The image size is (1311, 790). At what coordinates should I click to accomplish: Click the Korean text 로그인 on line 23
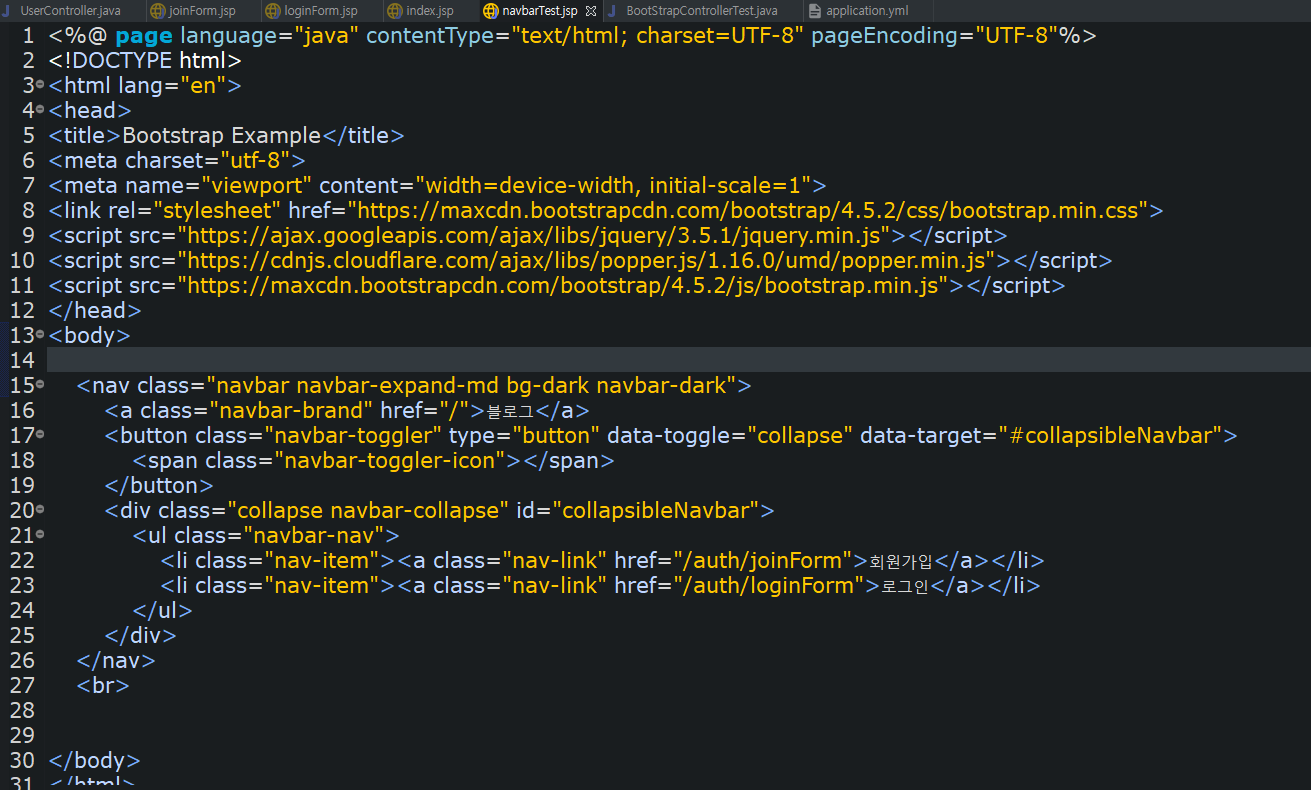coord(905,586)
